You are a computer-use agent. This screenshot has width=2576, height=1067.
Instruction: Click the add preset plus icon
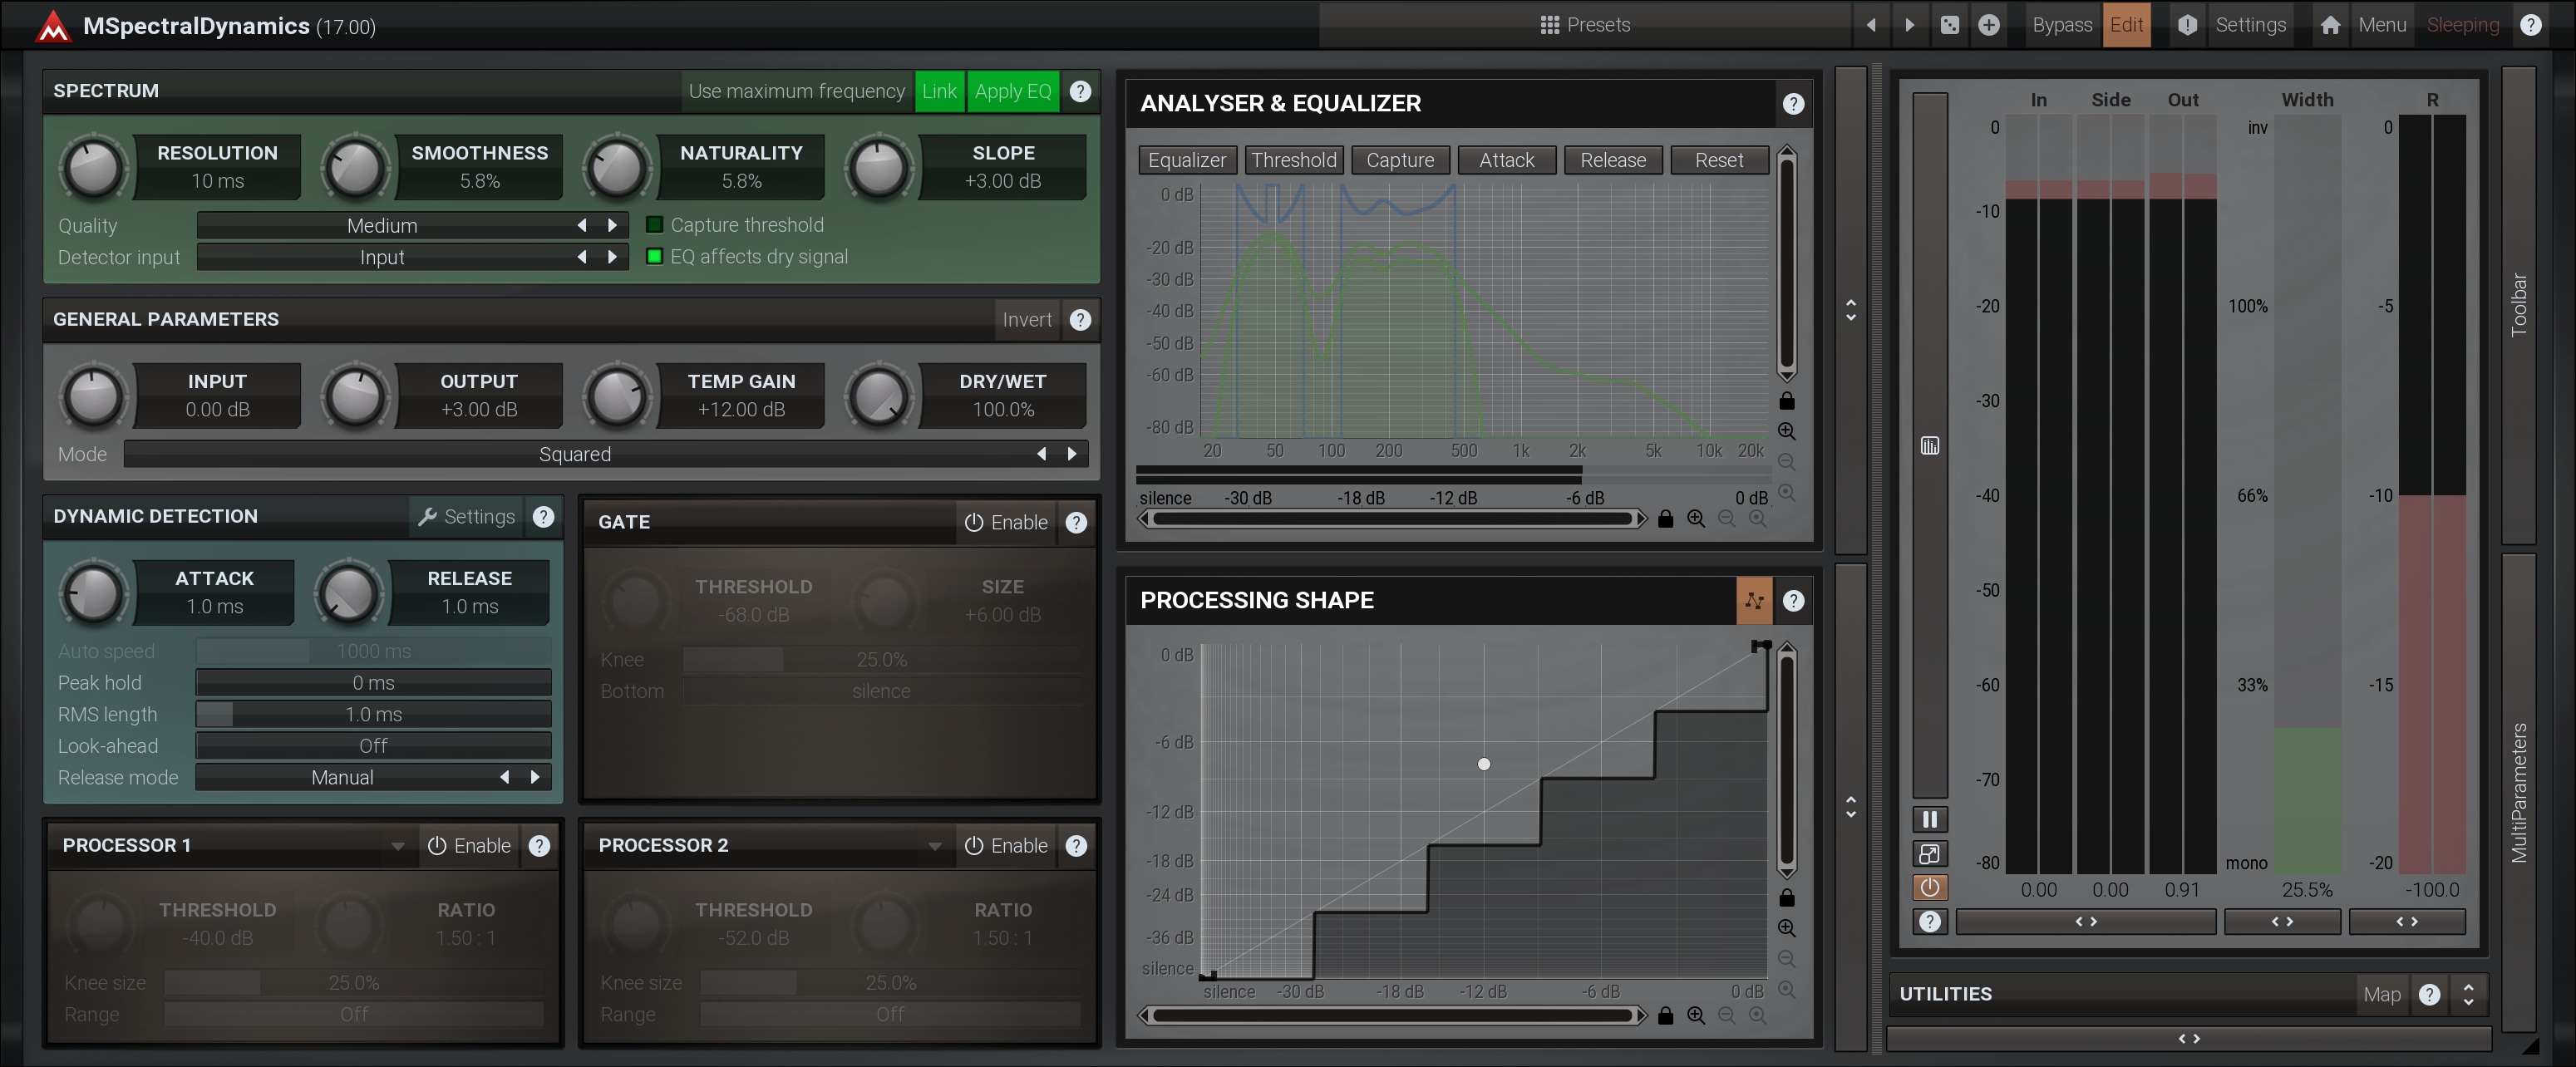coord(1989,25)
